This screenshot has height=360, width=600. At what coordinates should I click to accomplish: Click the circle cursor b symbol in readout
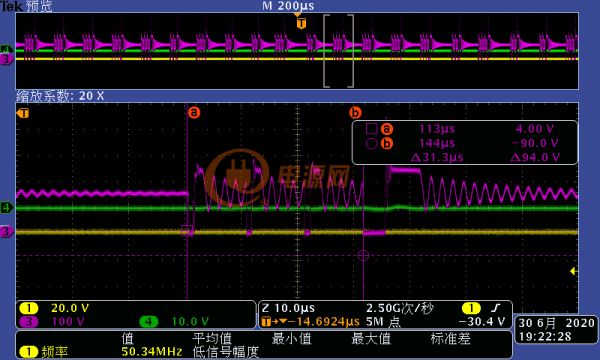point(372,143)
